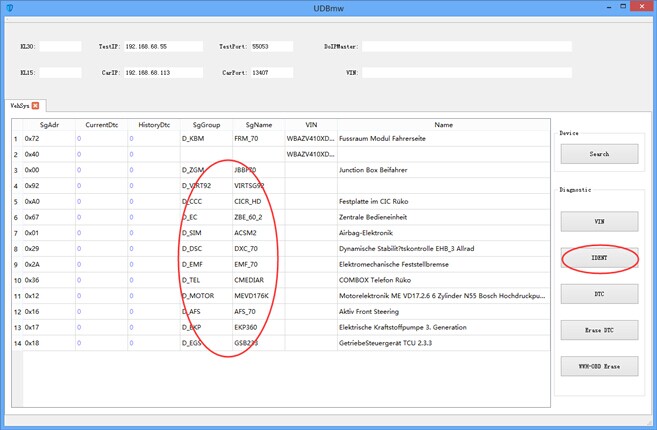Click the CurrentDtc column header
The image size is (657, 430).
click(101, 125)
